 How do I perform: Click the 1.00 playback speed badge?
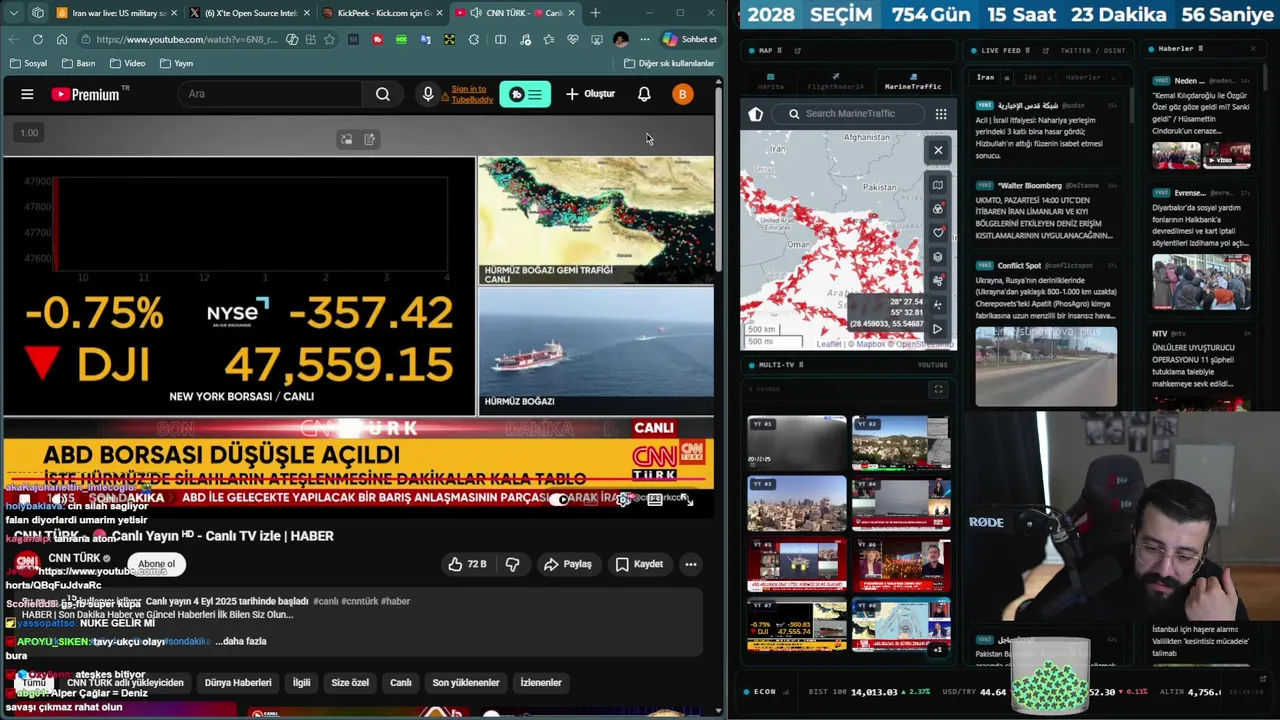[x=29, y=132]
